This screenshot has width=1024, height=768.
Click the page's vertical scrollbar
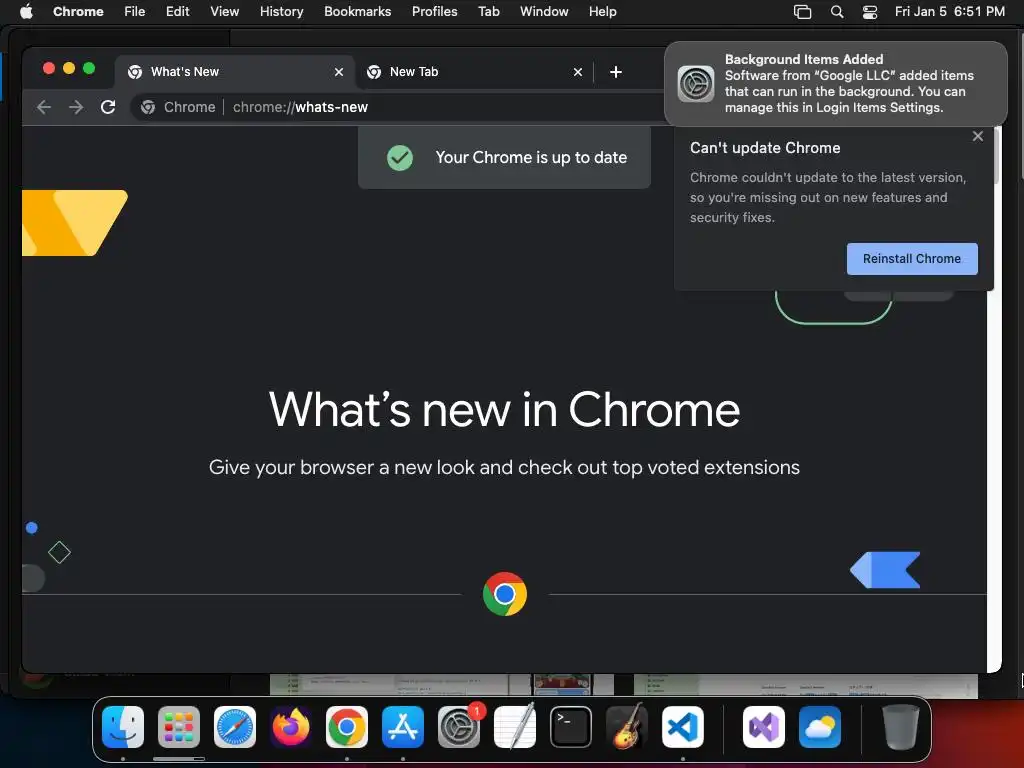pyautogui.click(x=995, y=156)
